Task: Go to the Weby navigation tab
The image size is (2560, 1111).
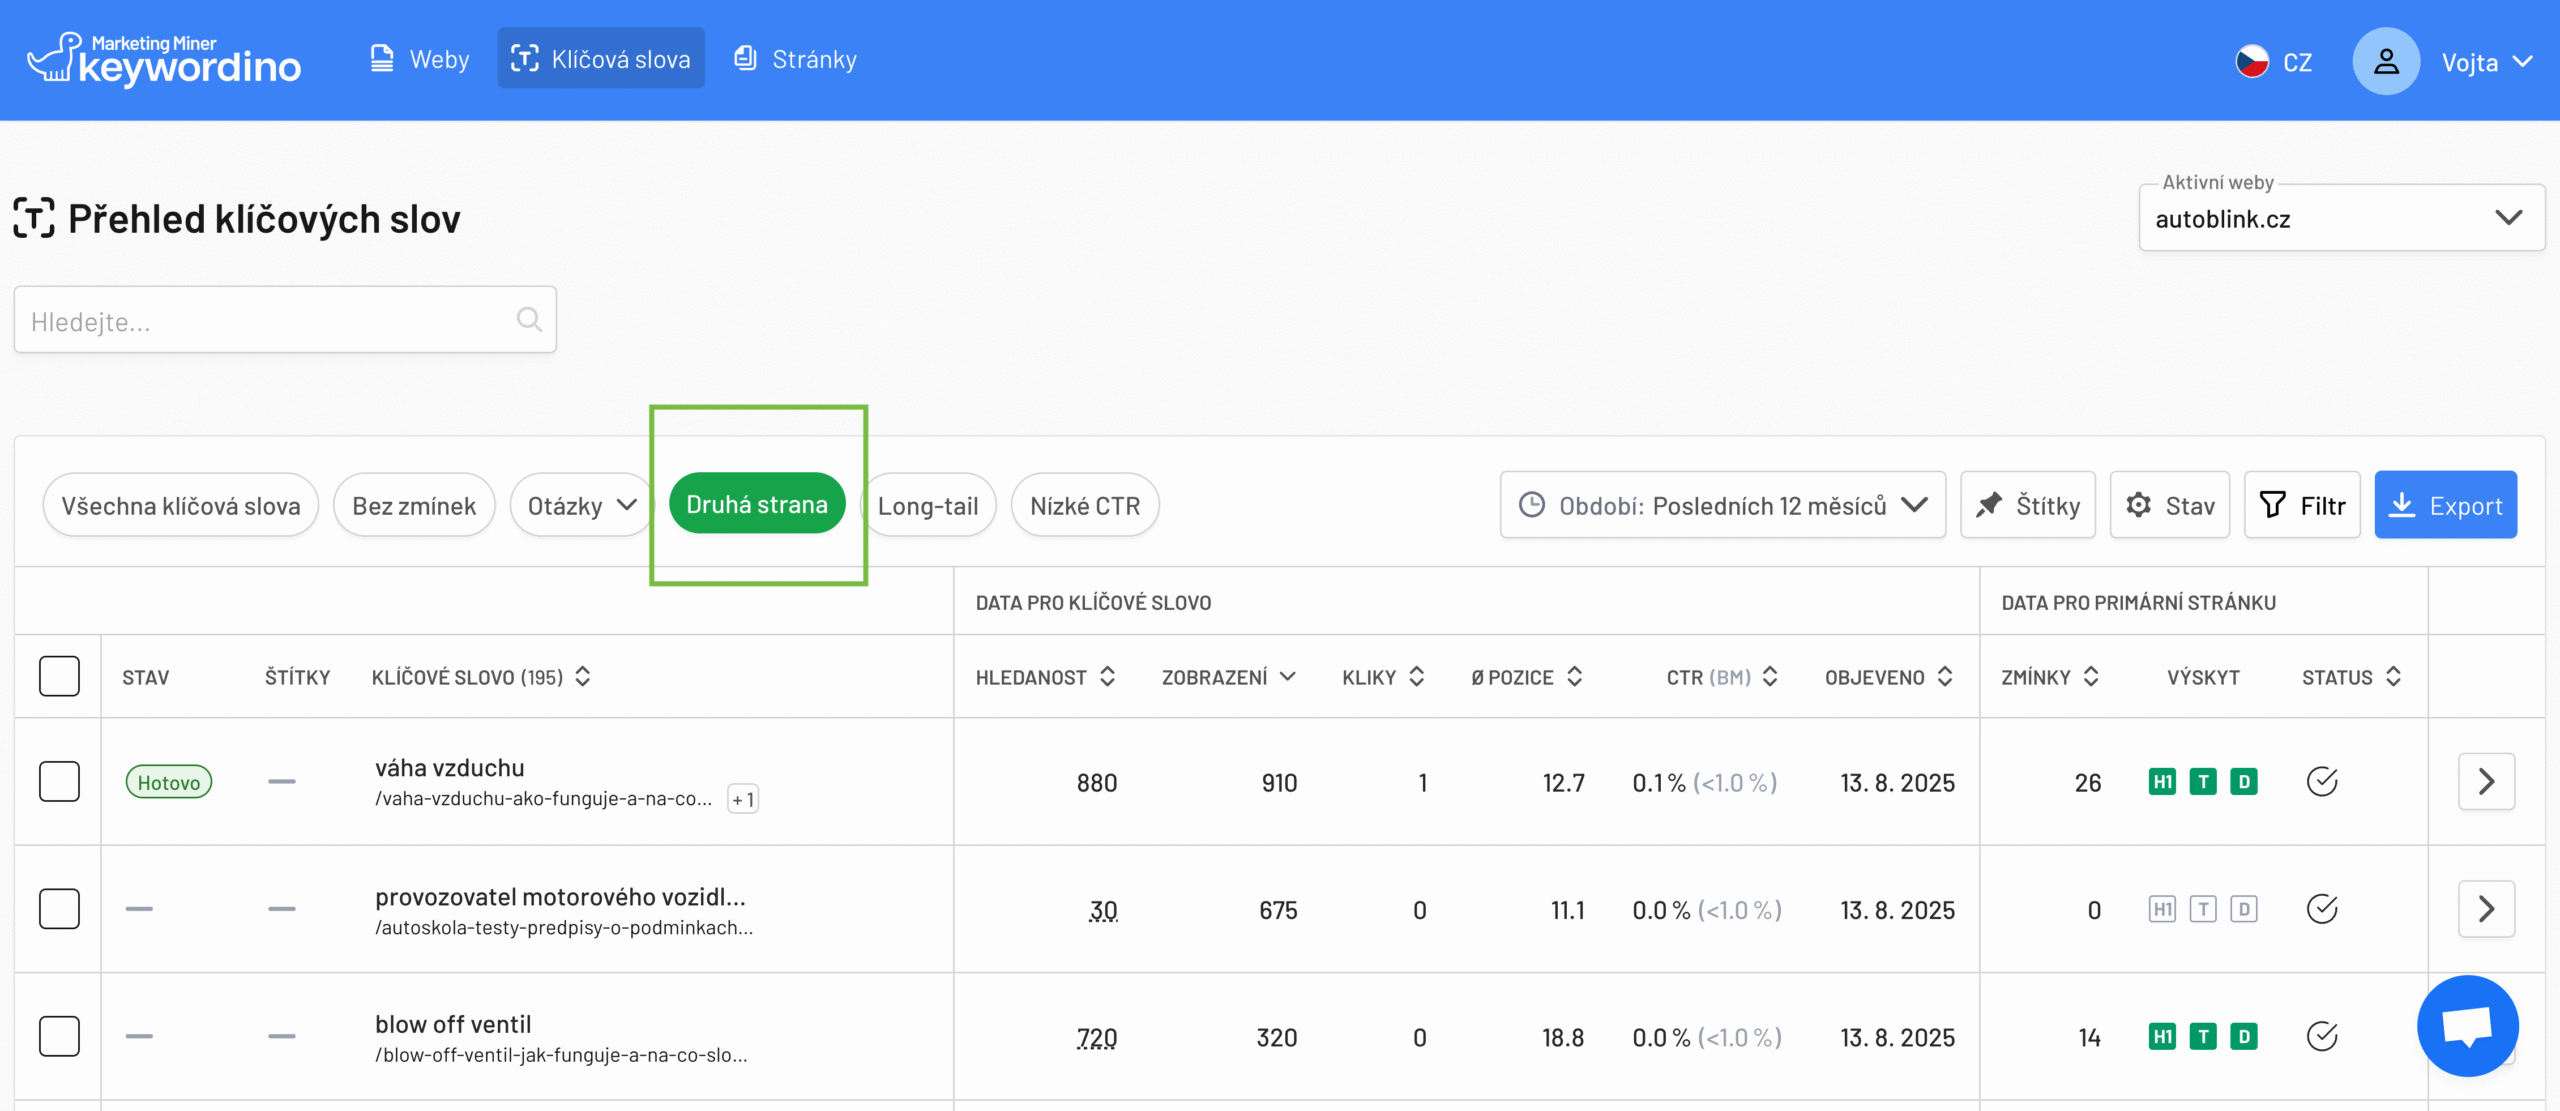Action: 420,59
